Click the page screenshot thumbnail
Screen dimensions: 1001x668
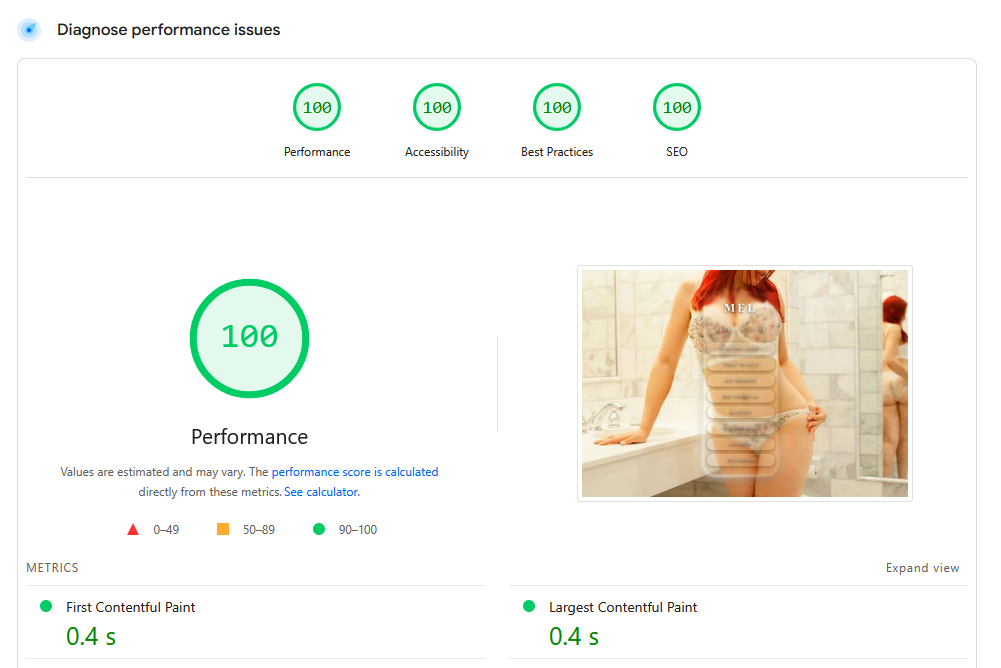744,383
